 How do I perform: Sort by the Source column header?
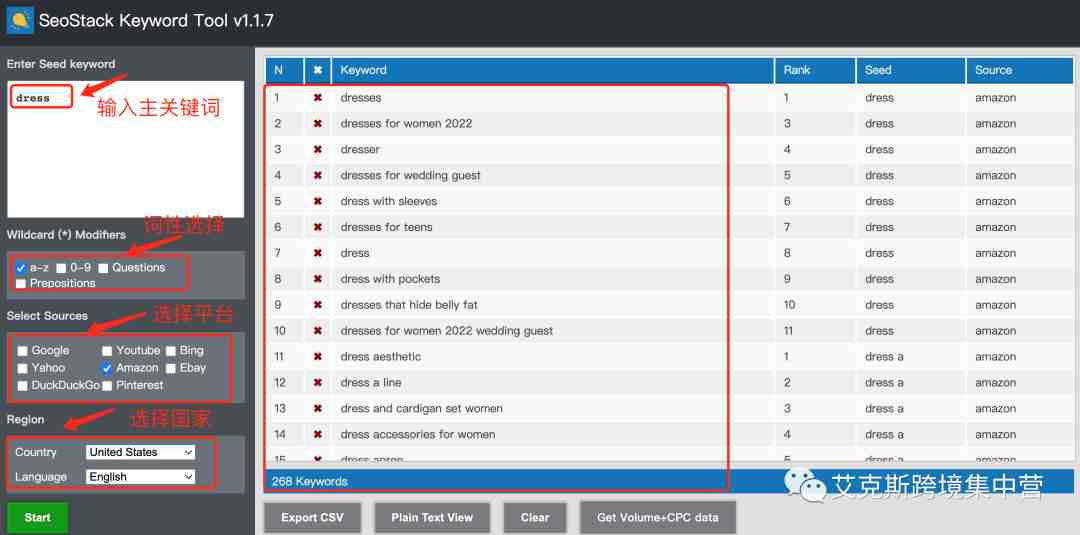1020,70
